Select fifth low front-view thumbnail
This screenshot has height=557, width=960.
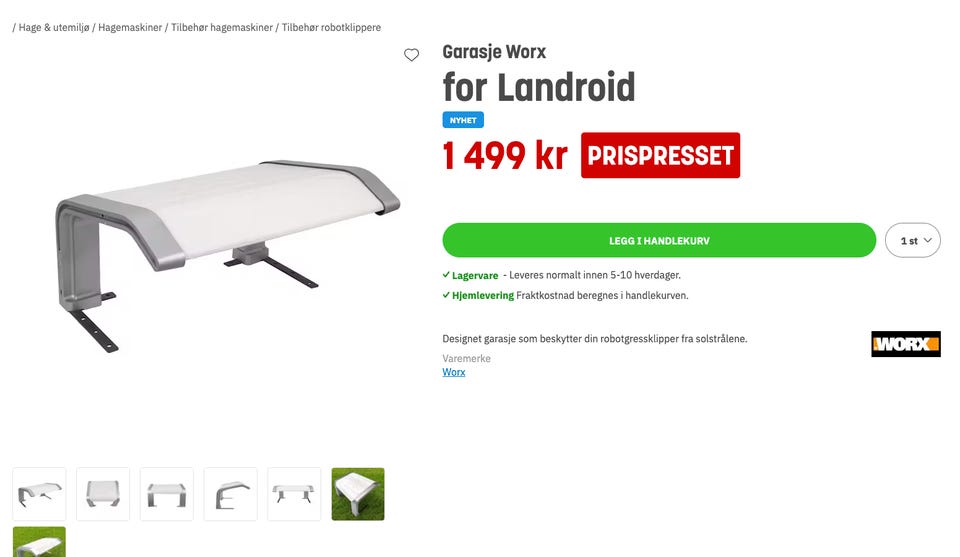pos(294,494)
